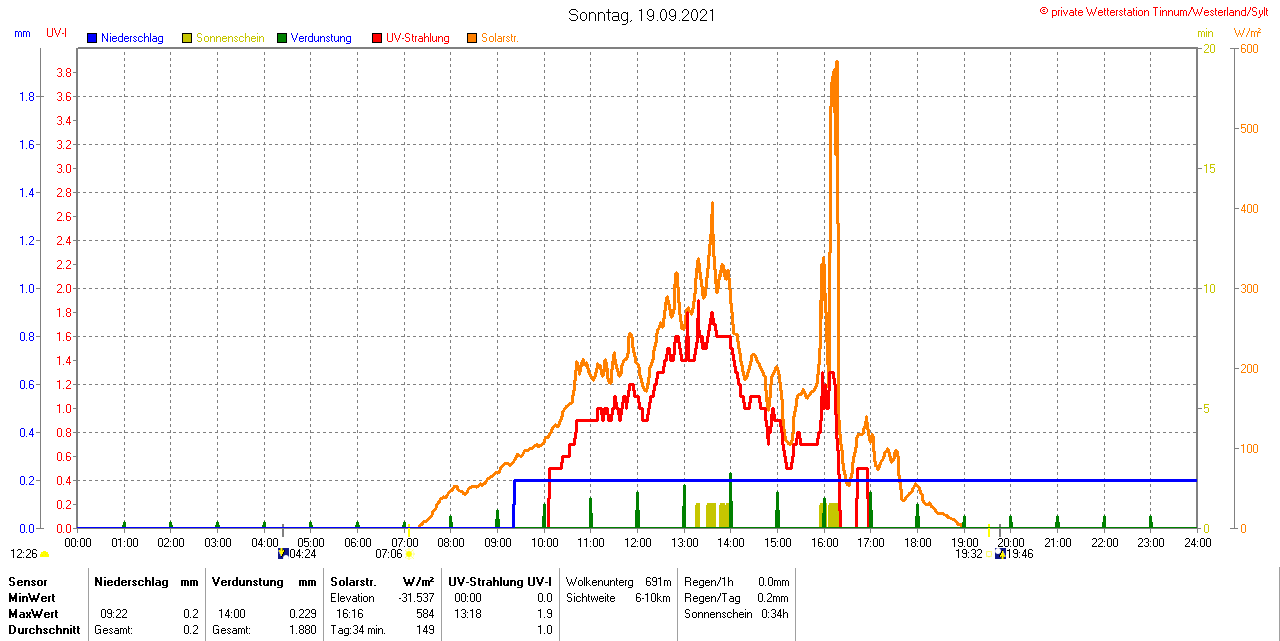Click the 07:06 sunrise time label
The height and width of the screenshot is (641, 1280).
389,553
